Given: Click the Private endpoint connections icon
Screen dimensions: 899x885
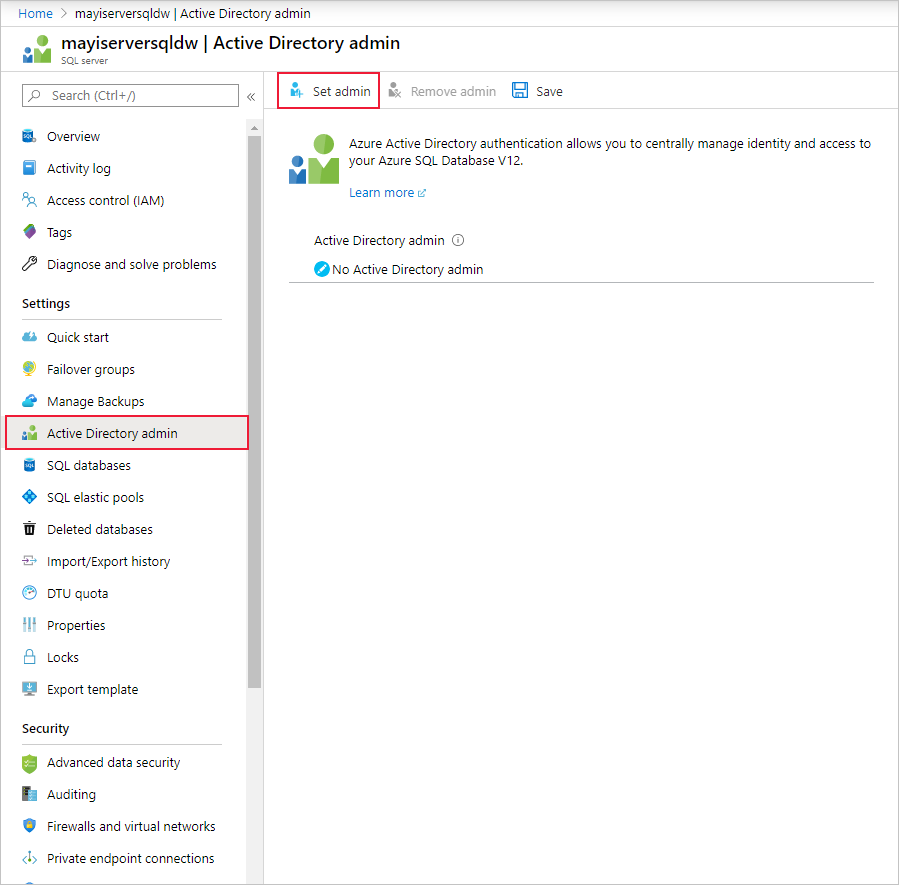Looking at the screenshot, I should pyautogui.click(x=29, y=858).
